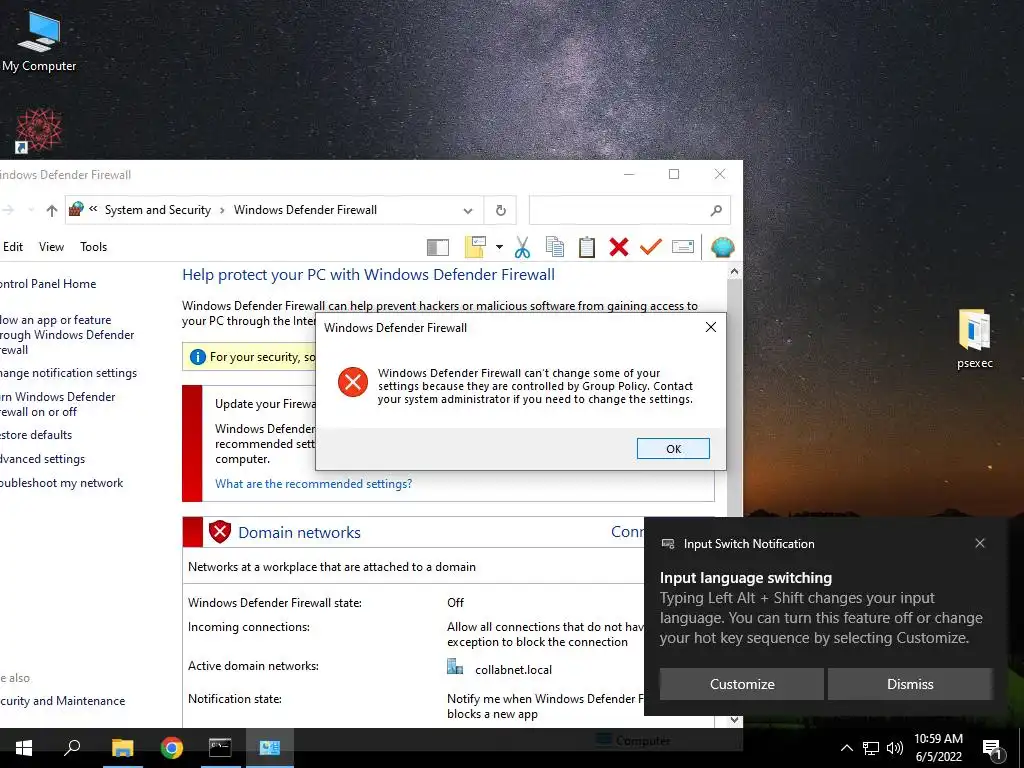Click Restore defaults link
The width and height of the screenshot is (1024, 768).
(x=36, y=435)
